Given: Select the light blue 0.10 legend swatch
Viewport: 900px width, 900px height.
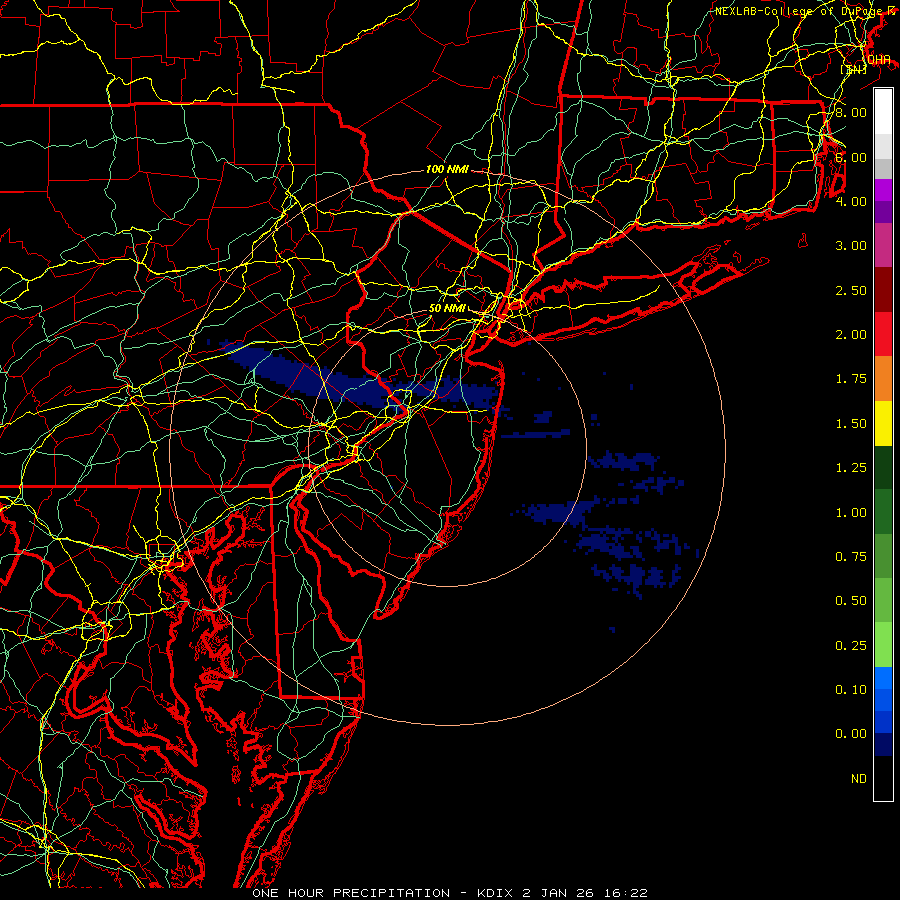Looking at the screenshot, I should point(883,678).
